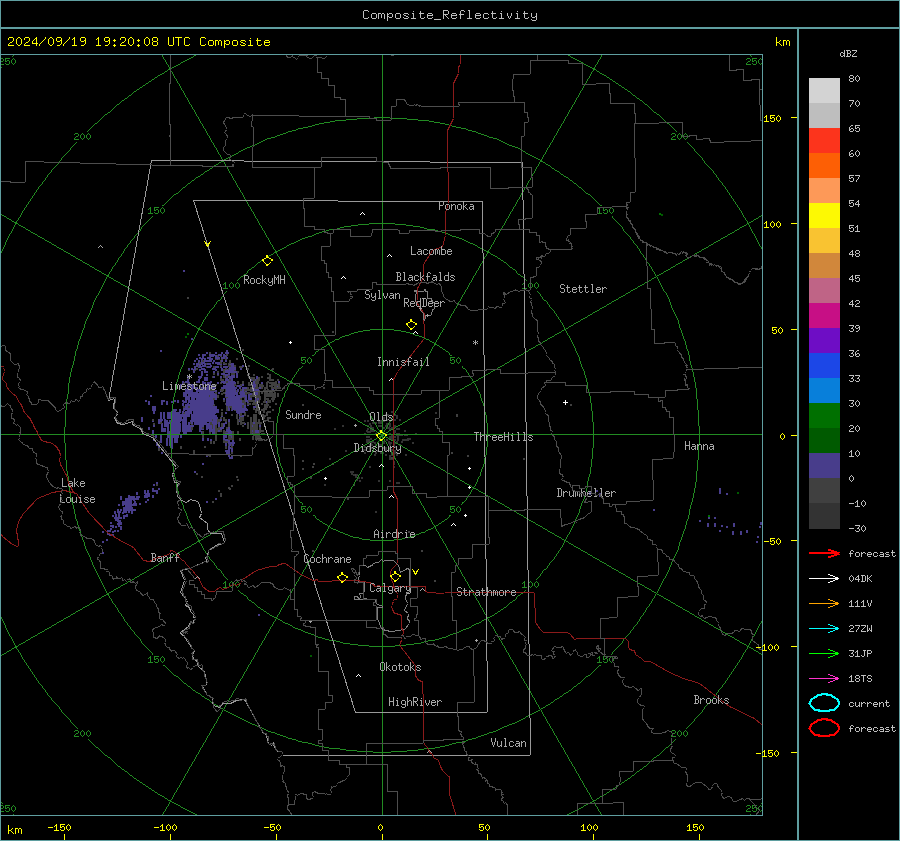Click the Drumheller city label
Viewport: 900px width, 841px height.
586,493
